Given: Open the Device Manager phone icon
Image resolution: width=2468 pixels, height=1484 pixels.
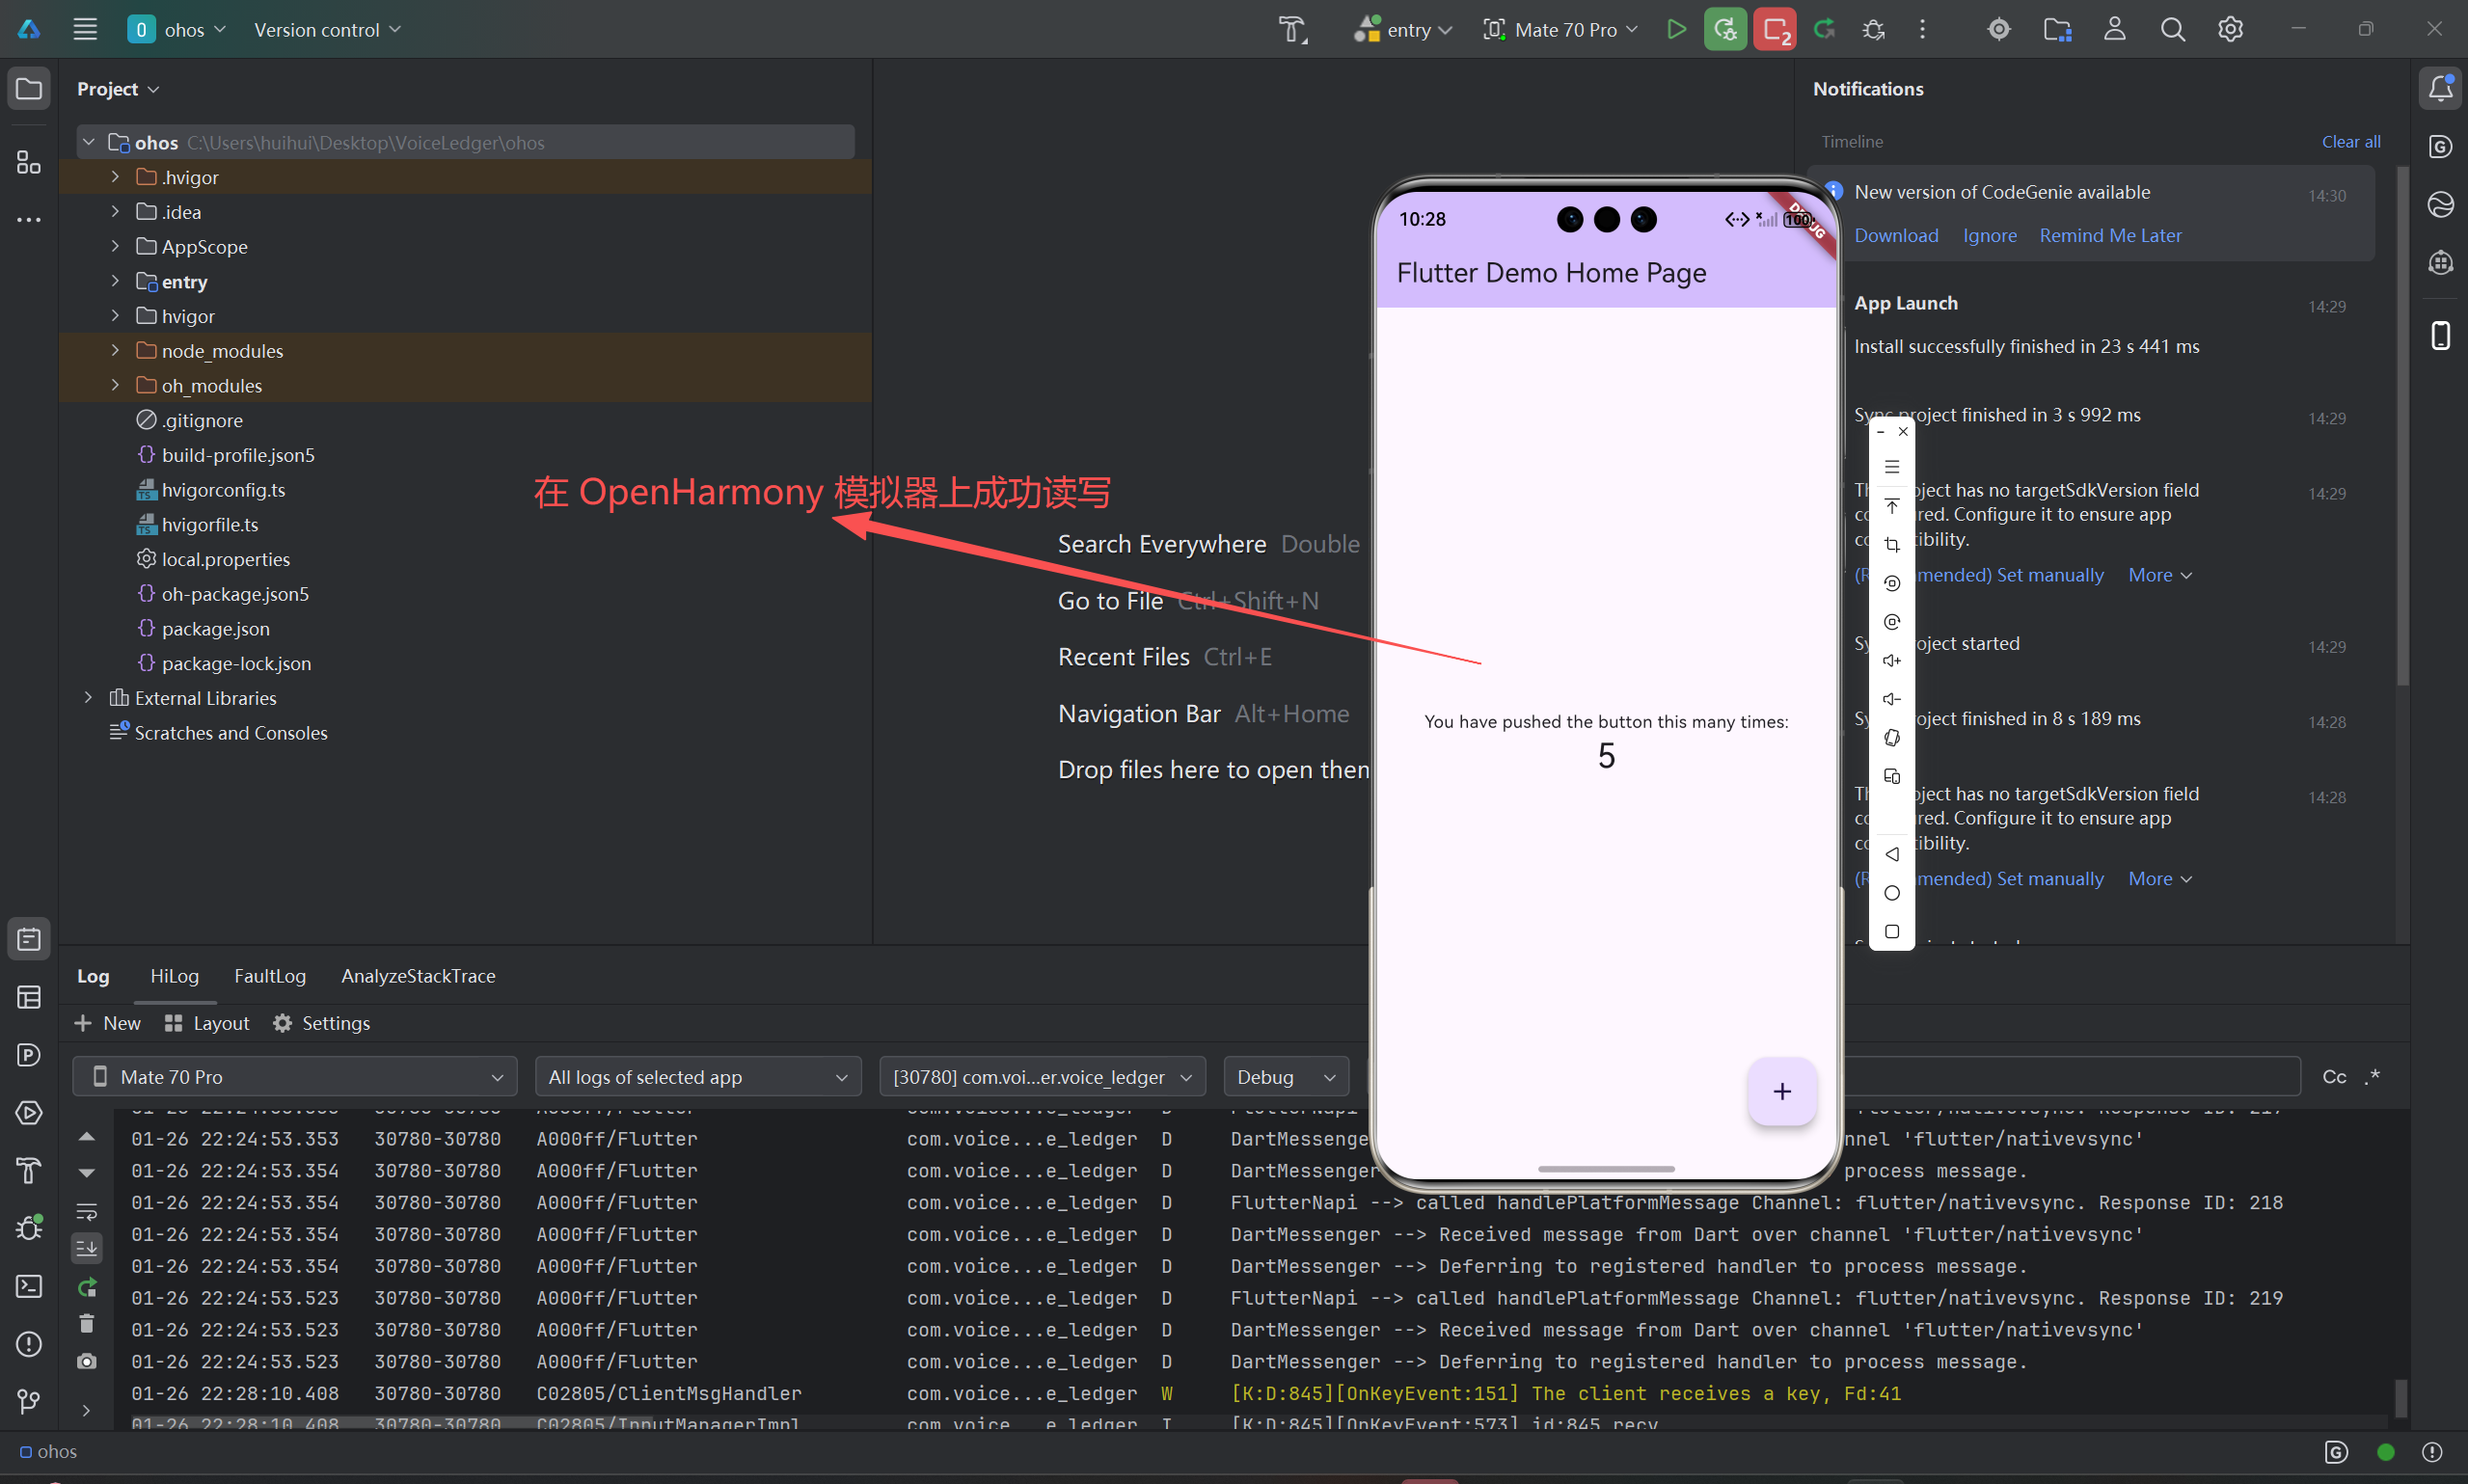Looking at the screenshot, I should coord(2441,335).
